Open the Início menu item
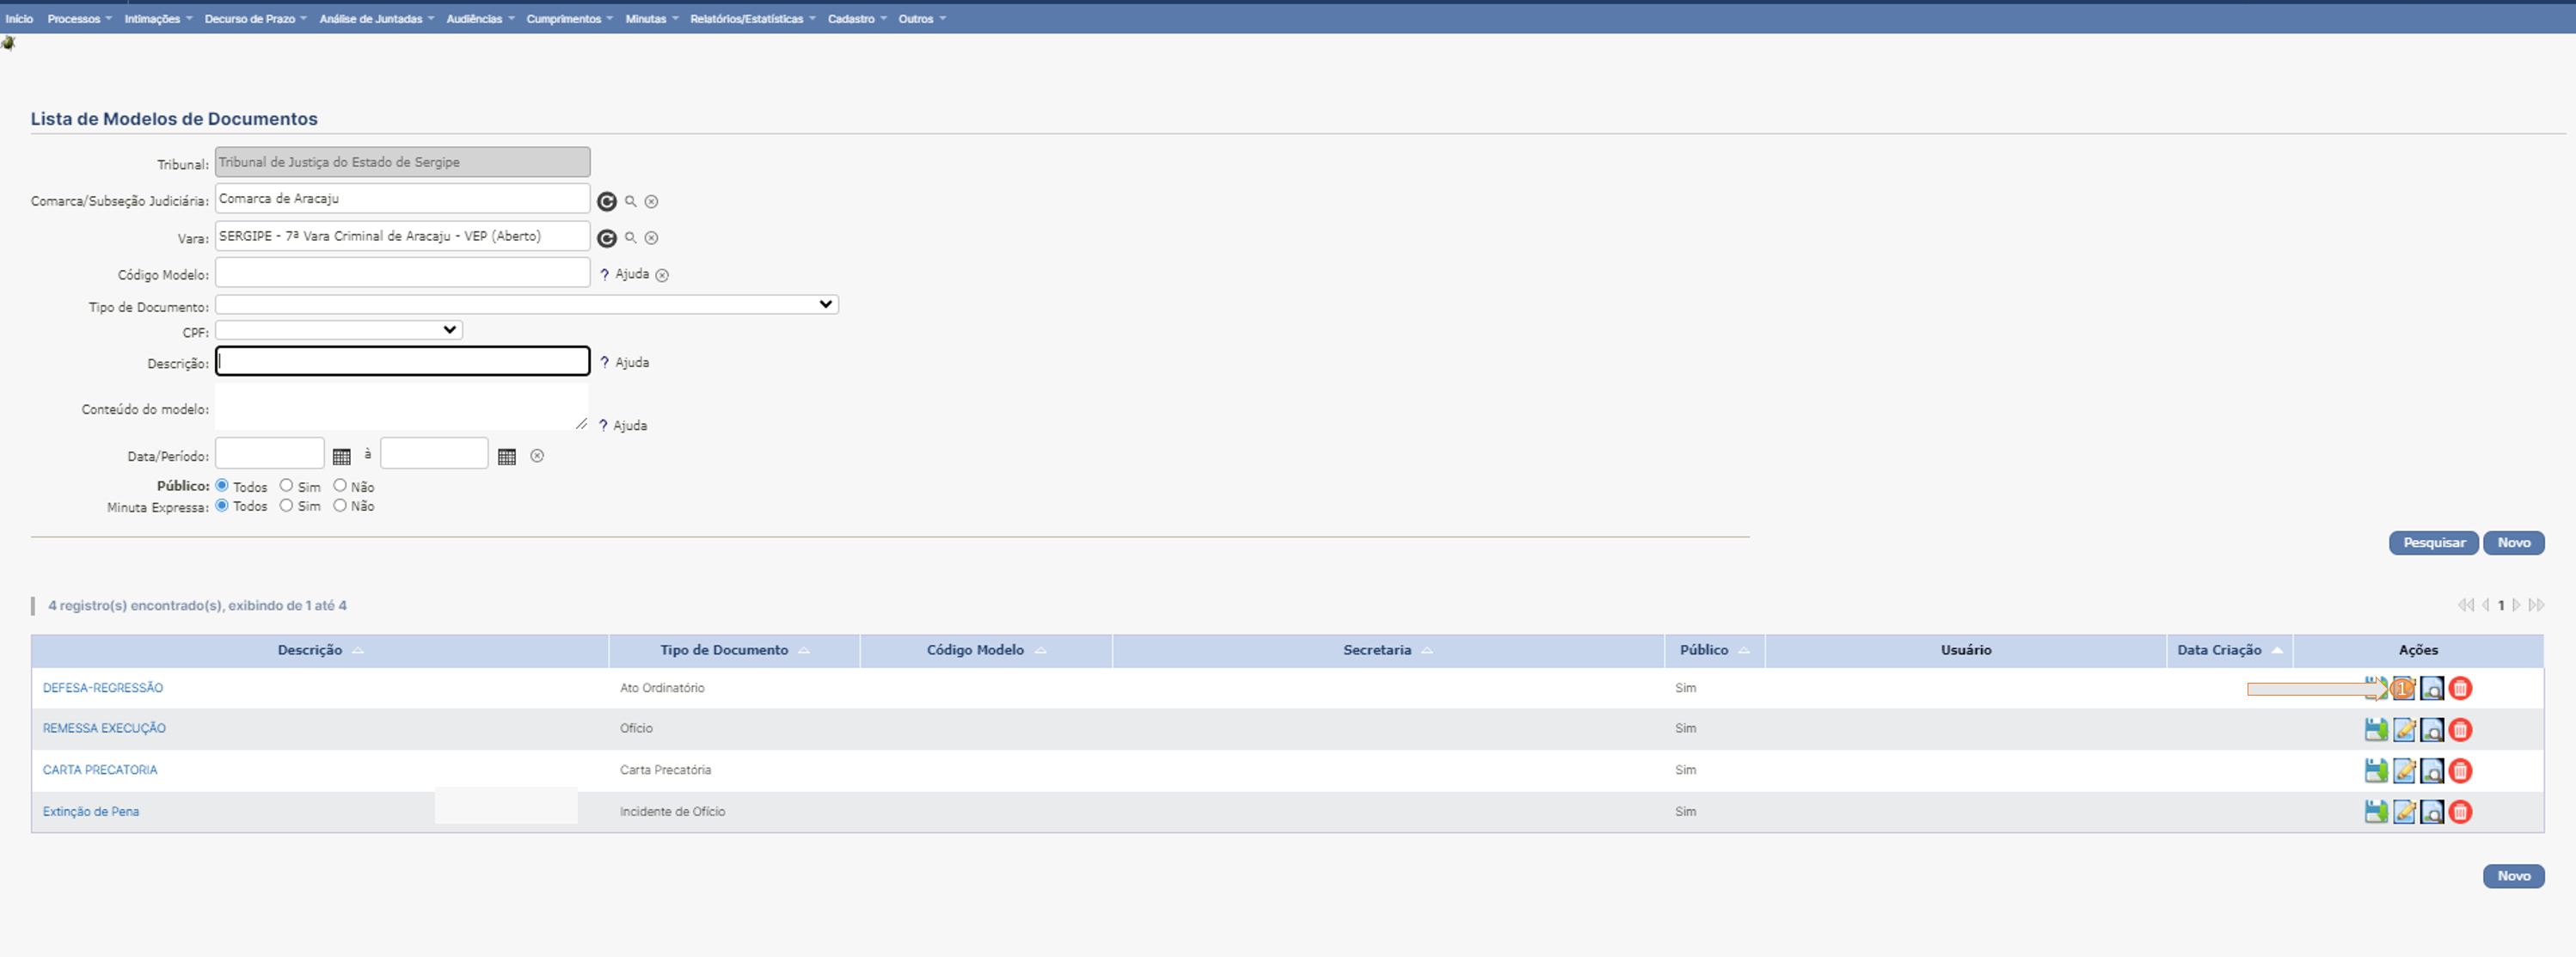 [x=19, y=19]
